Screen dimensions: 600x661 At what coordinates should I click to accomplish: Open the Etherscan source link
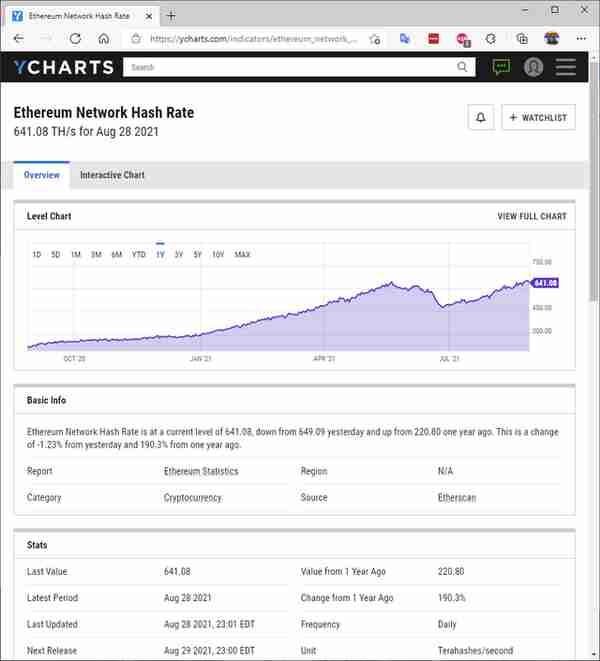click(457, 498)
